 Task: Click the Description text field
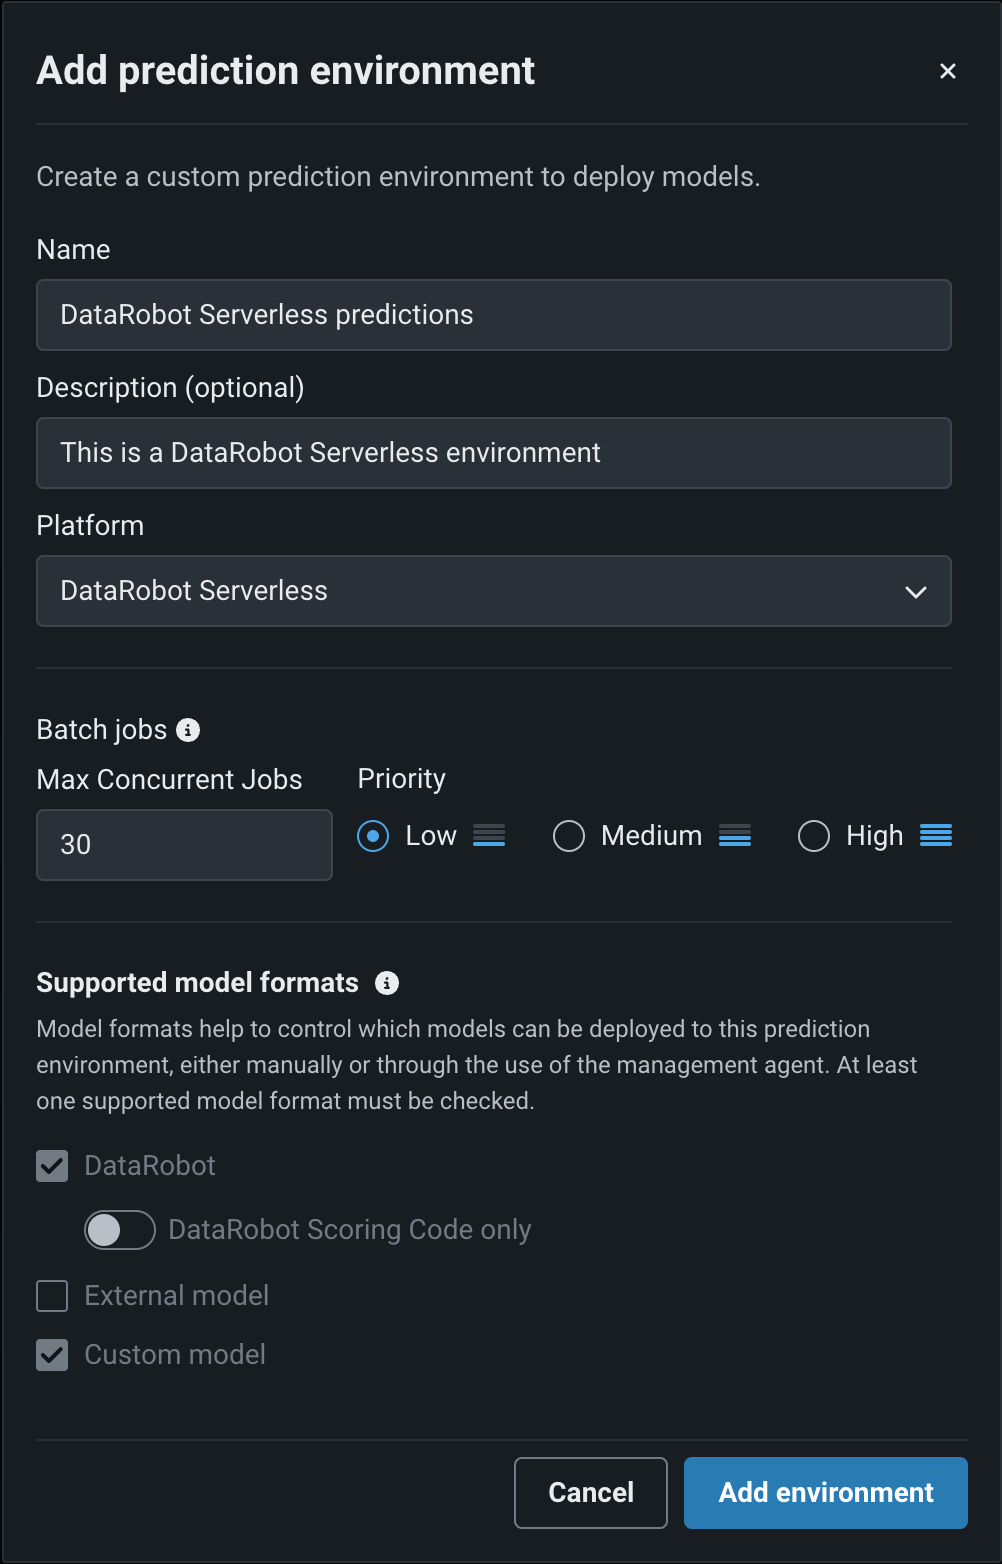[x=493, y=453]
